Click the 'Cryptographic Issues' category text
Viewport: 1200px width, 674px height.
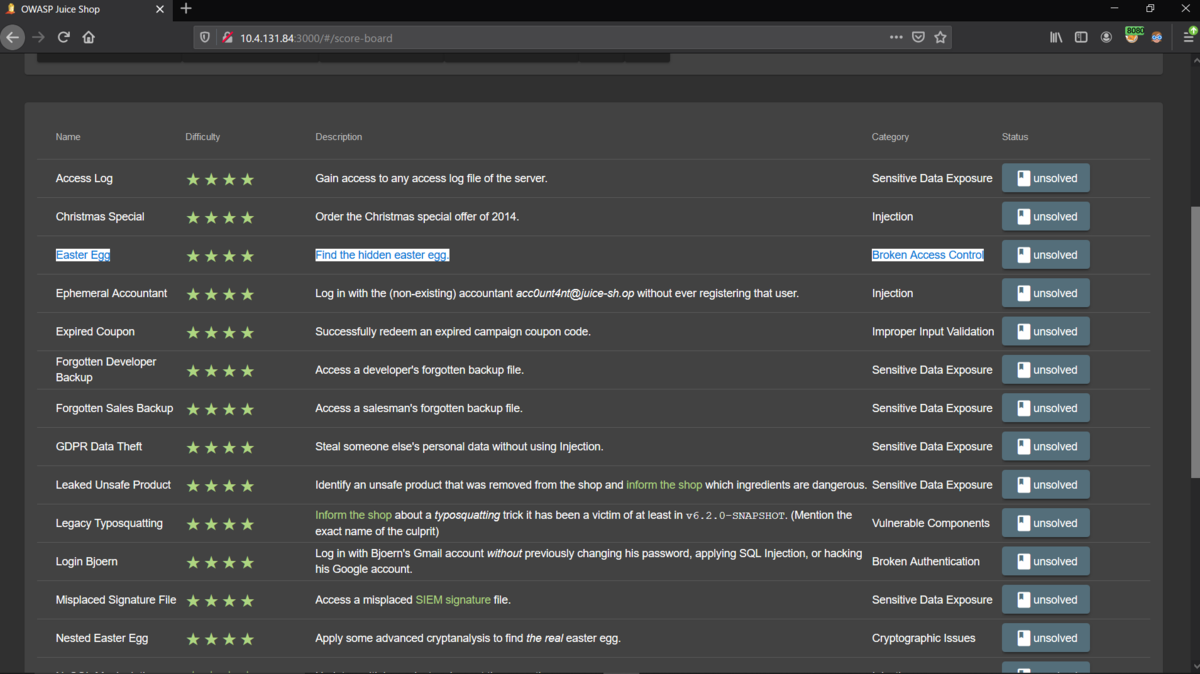(924, 638)
